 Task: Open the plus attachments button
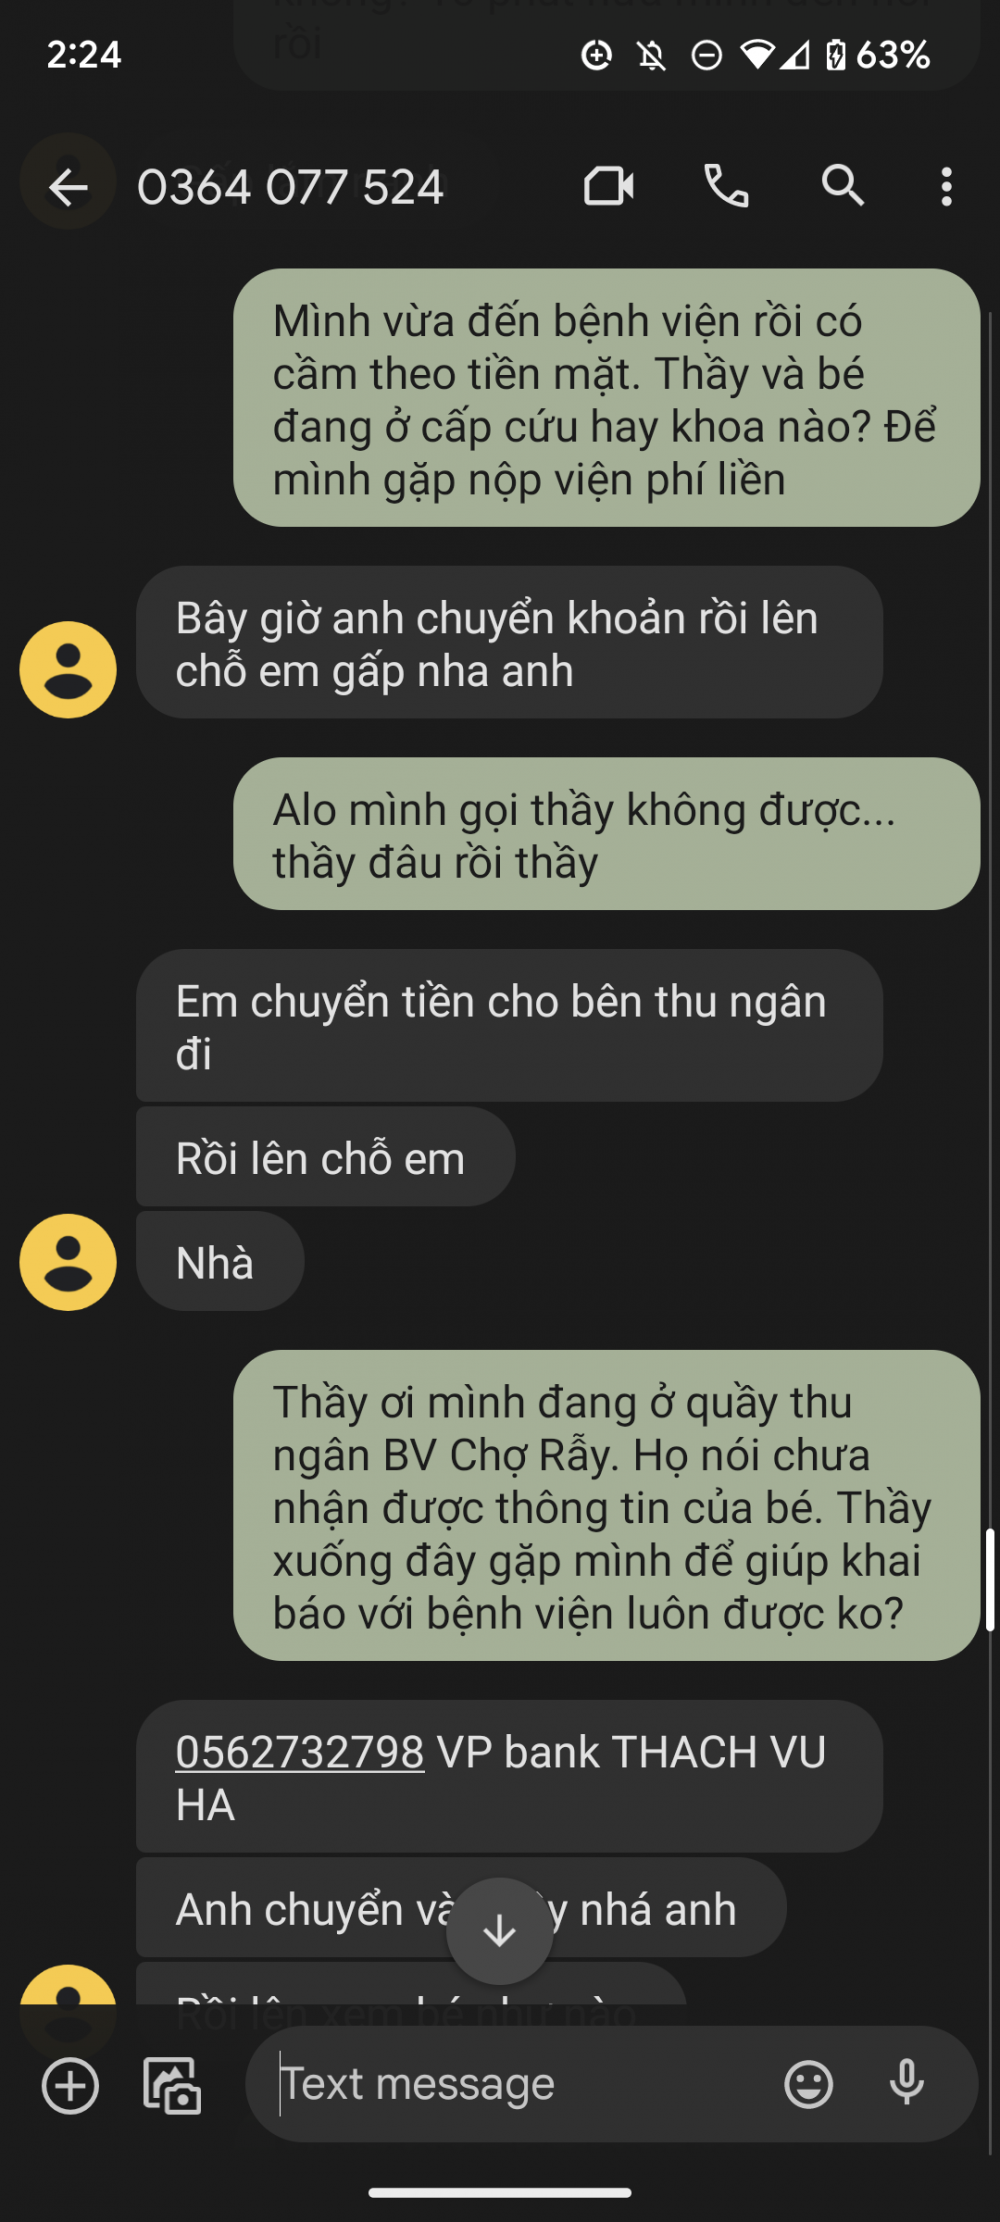point(70,2086)
